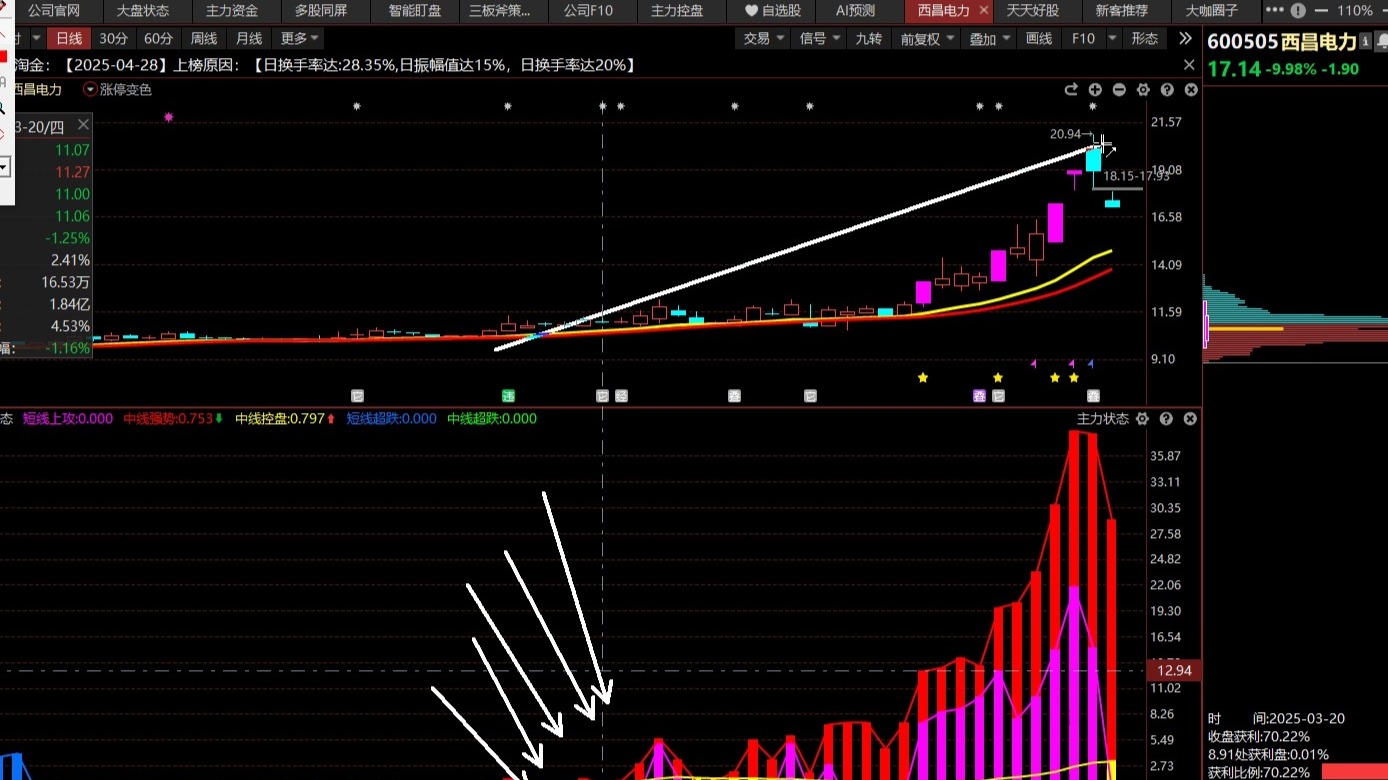The width and height of the screenshot is (1388, 780).
Task: Switch to the 主力资金 tab
Action: tap(231, 11)
